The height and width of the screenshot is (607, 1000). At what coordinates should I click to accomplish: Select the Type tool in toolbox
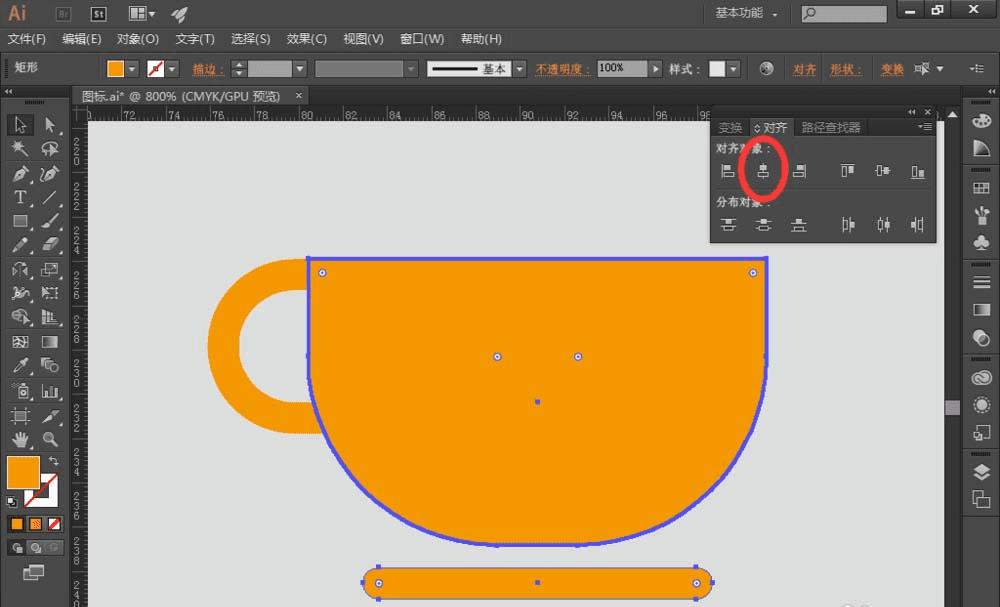pos(20,198)
